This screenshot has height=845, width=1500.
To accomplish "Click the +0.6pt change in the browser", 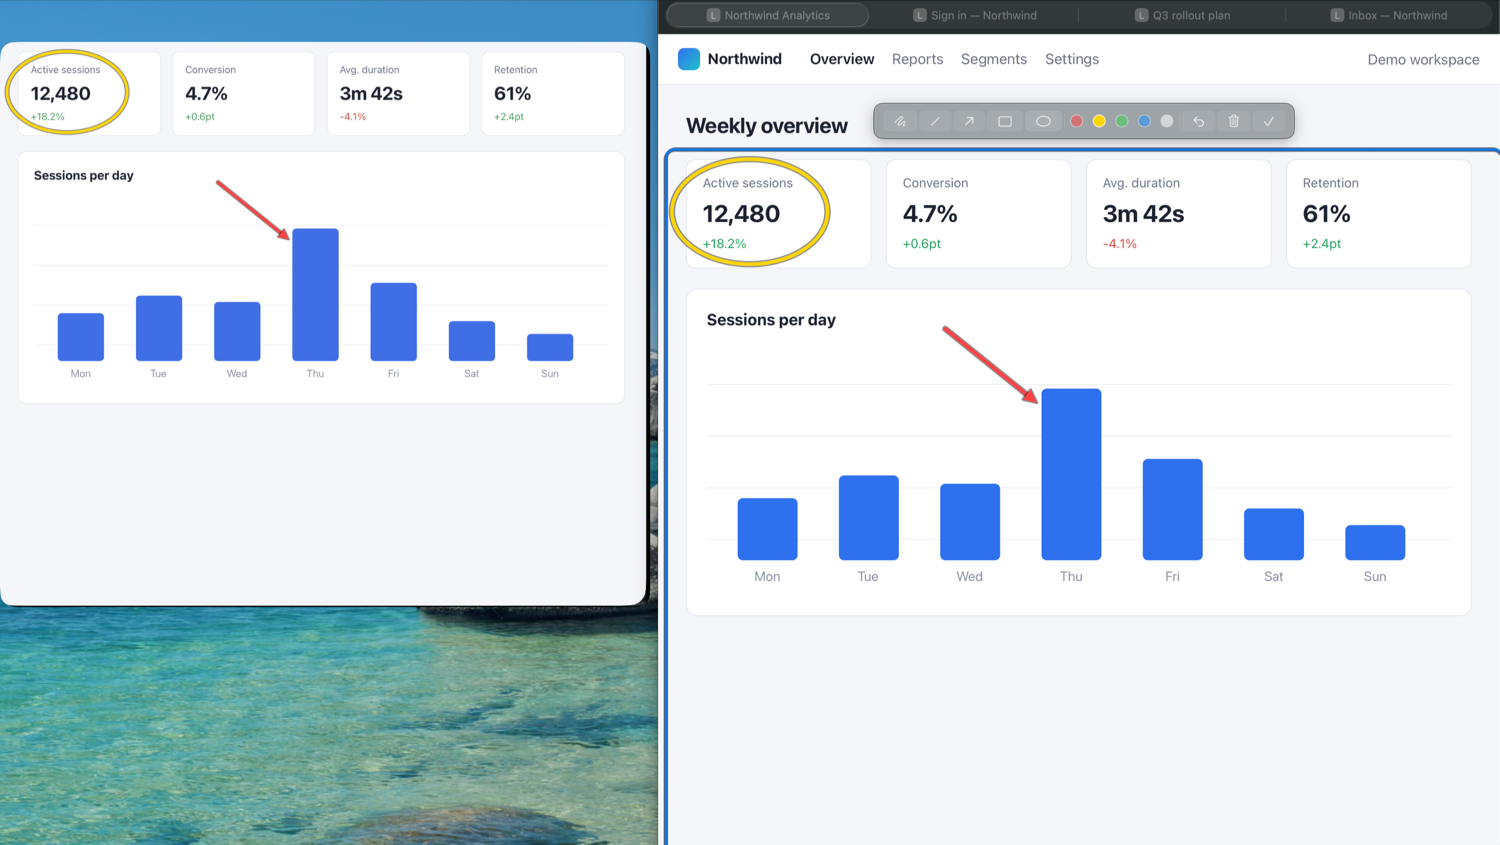I will click(922, 244).
